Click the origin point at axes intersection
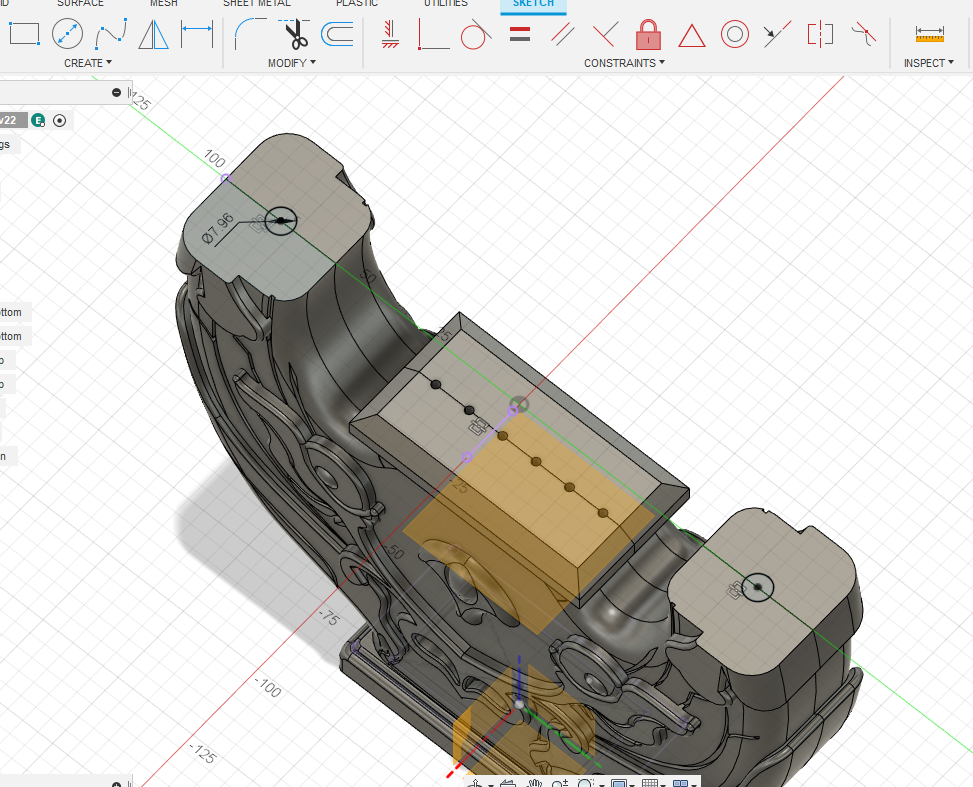The width and height of the screenshot is (973, 787). (519, 405)
